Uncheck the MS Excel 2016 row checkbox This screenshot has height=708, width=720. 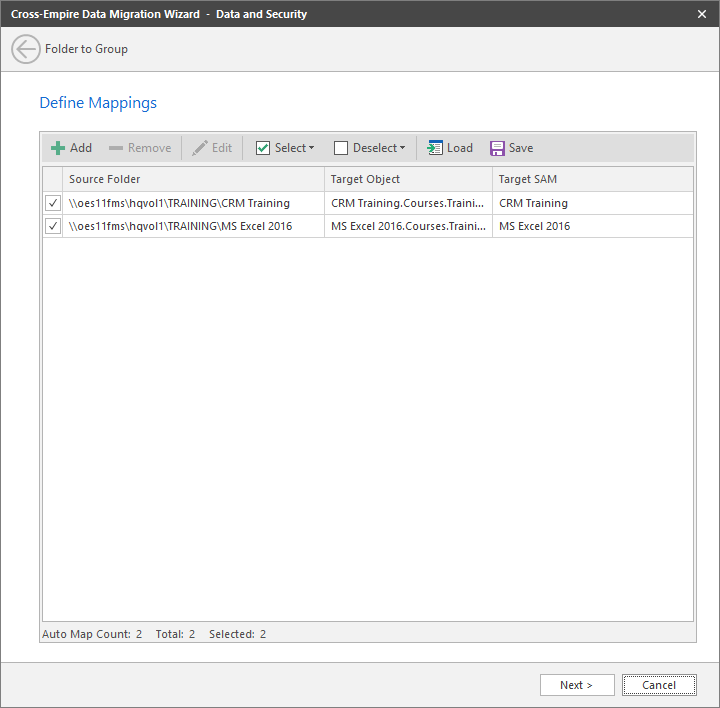[x=53, y=226]
